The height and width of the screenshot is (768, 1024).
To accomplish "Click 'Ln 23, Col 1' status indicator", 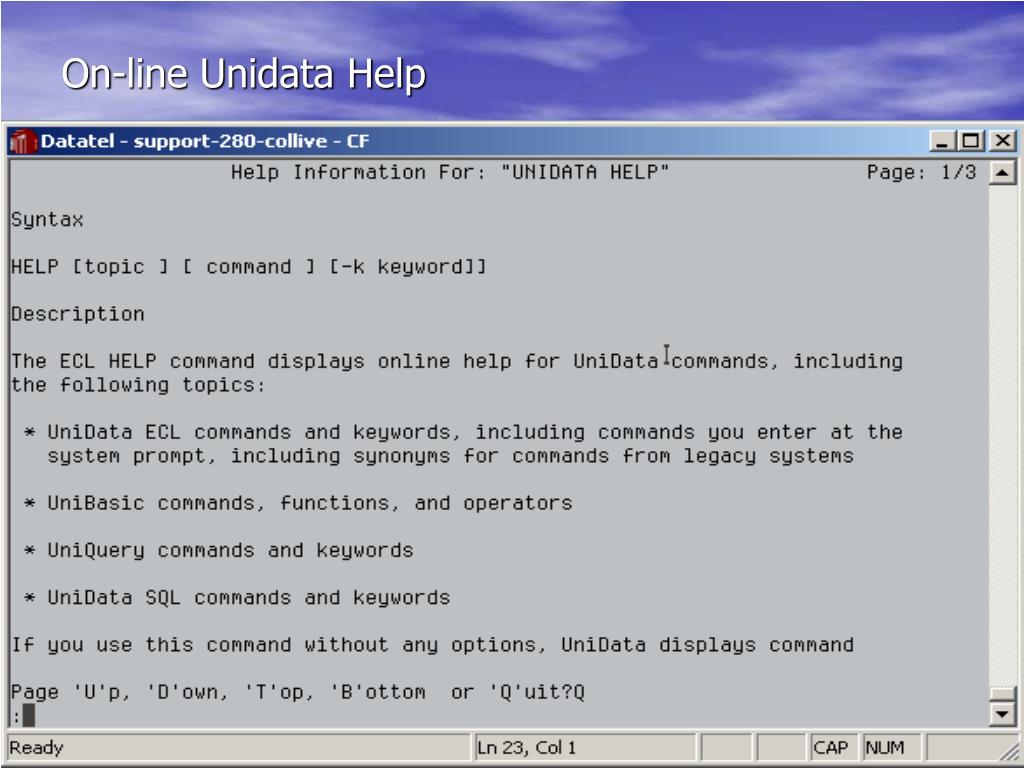I will point(526,748).
